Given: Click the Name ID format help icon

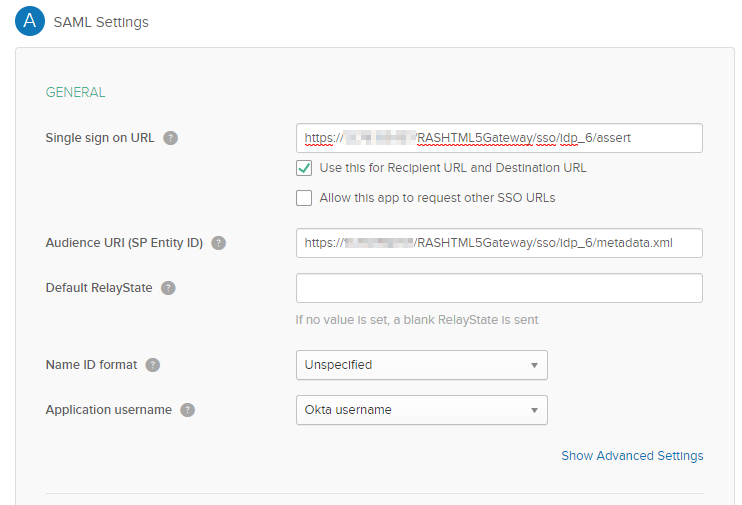Looking at the screenshot, I should [x=153, y=365].
